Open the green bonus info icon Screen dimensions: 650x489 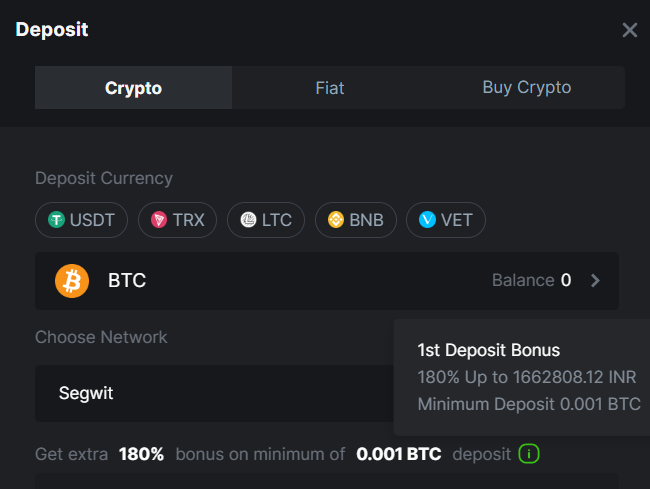point(529,454)
